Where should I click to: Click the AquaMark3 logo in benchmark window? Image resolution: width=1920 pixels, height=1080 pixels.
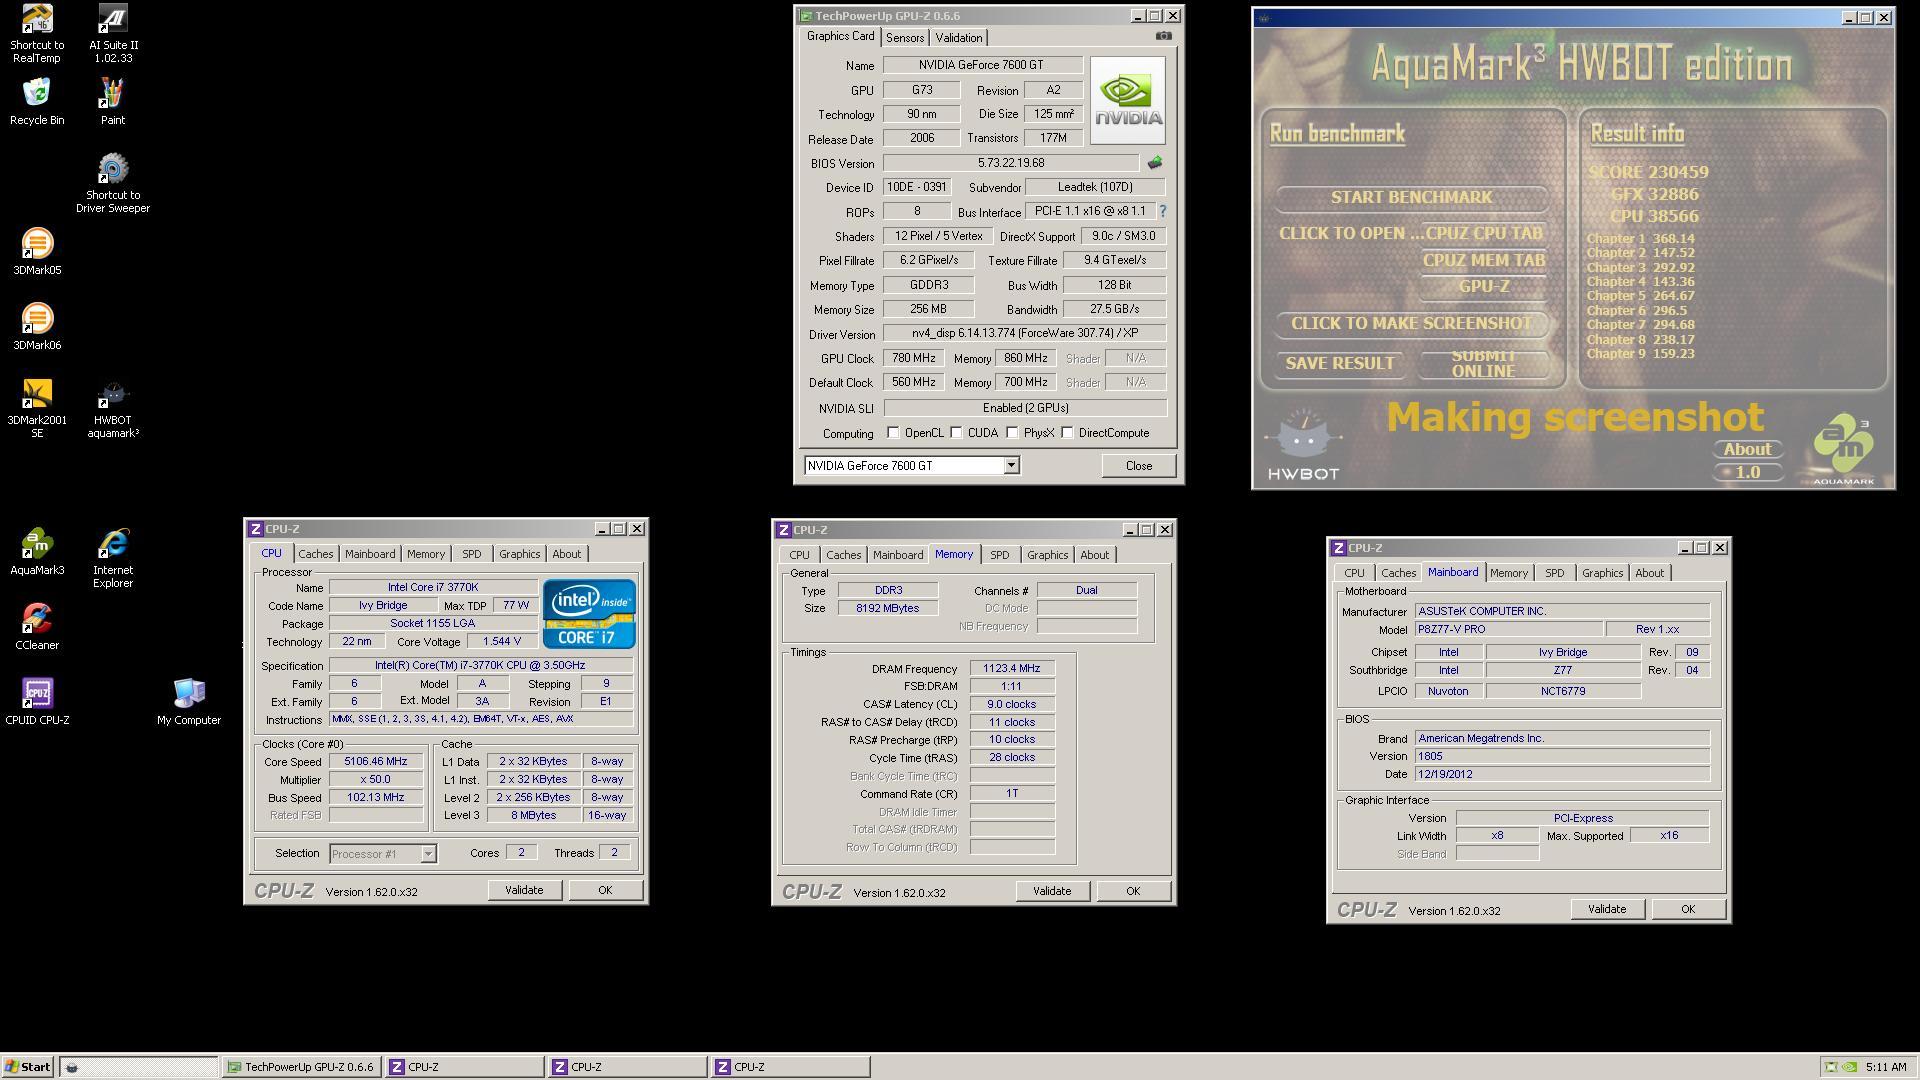(1844, 450)
